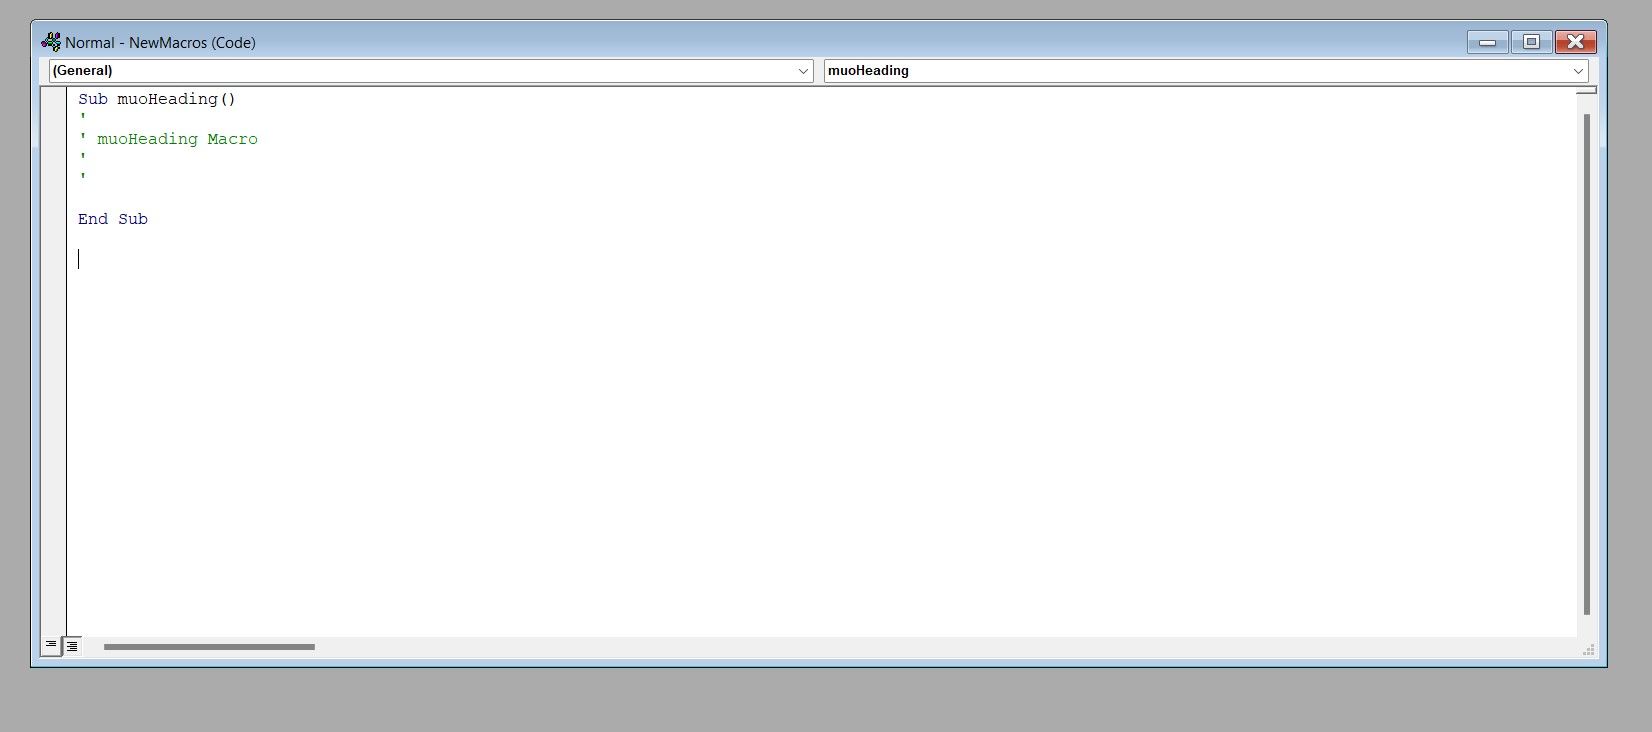
Task: Maximize the NewMacros code window
Action: [x=1531, y=42]
